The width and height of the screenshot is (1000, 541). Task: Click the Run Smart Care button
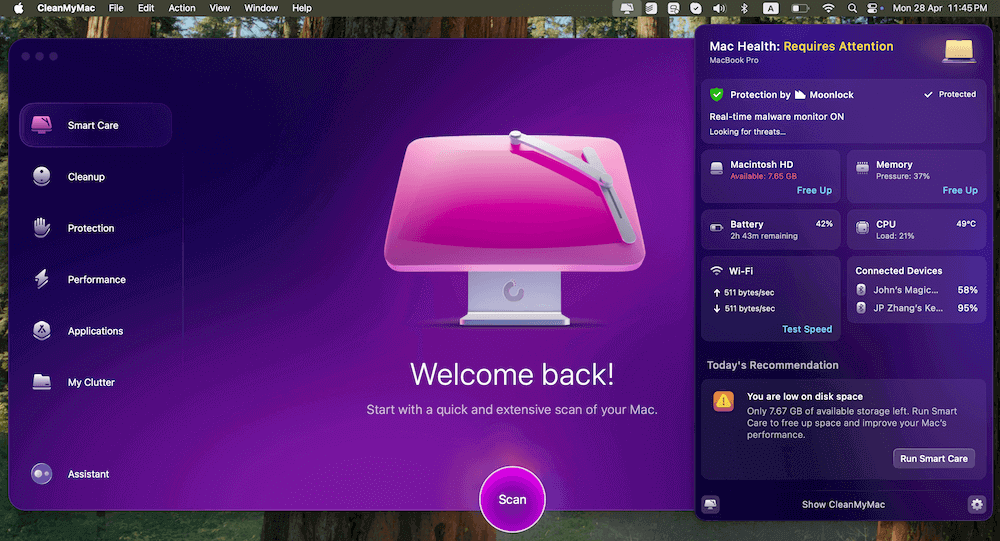pyautogui.click(x=933, y=458)
